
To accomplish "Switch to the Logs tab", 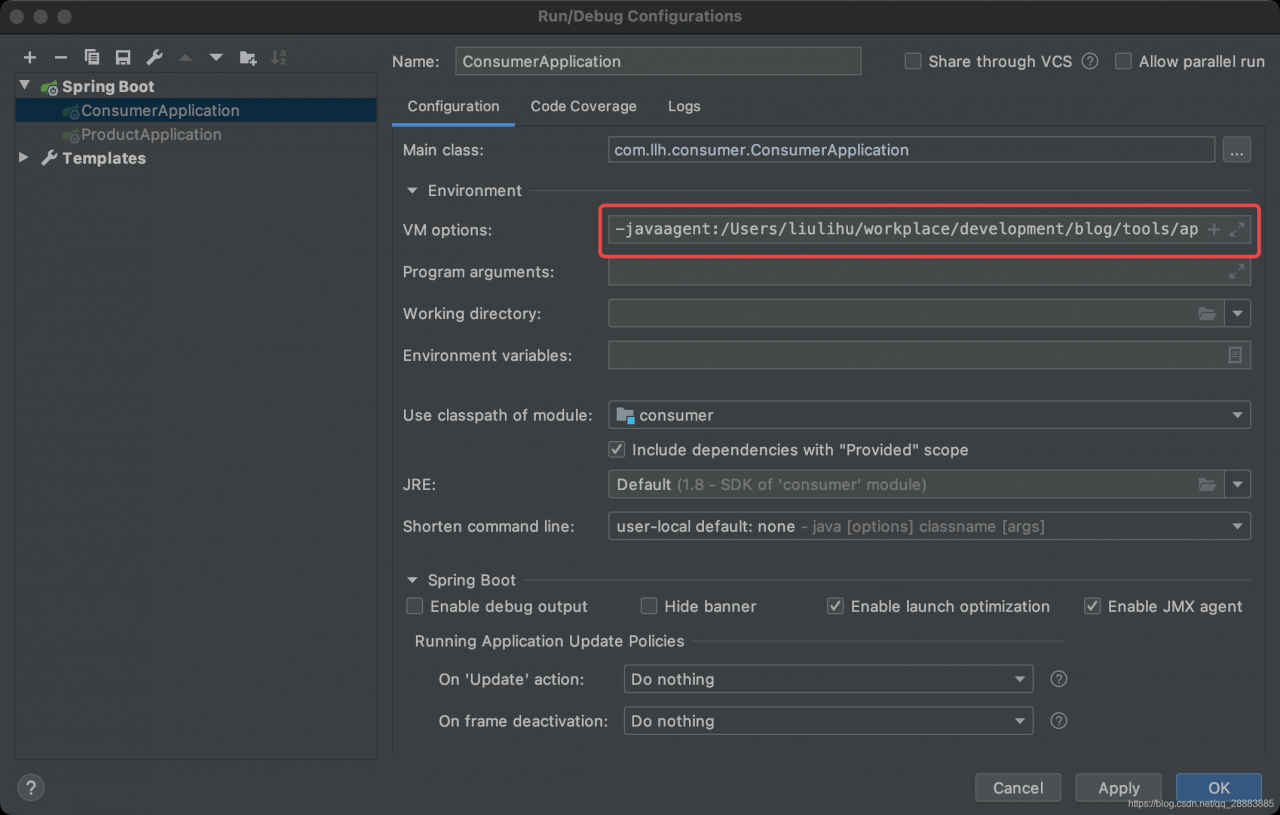I will pyautogui.click(x=684, y=106).
